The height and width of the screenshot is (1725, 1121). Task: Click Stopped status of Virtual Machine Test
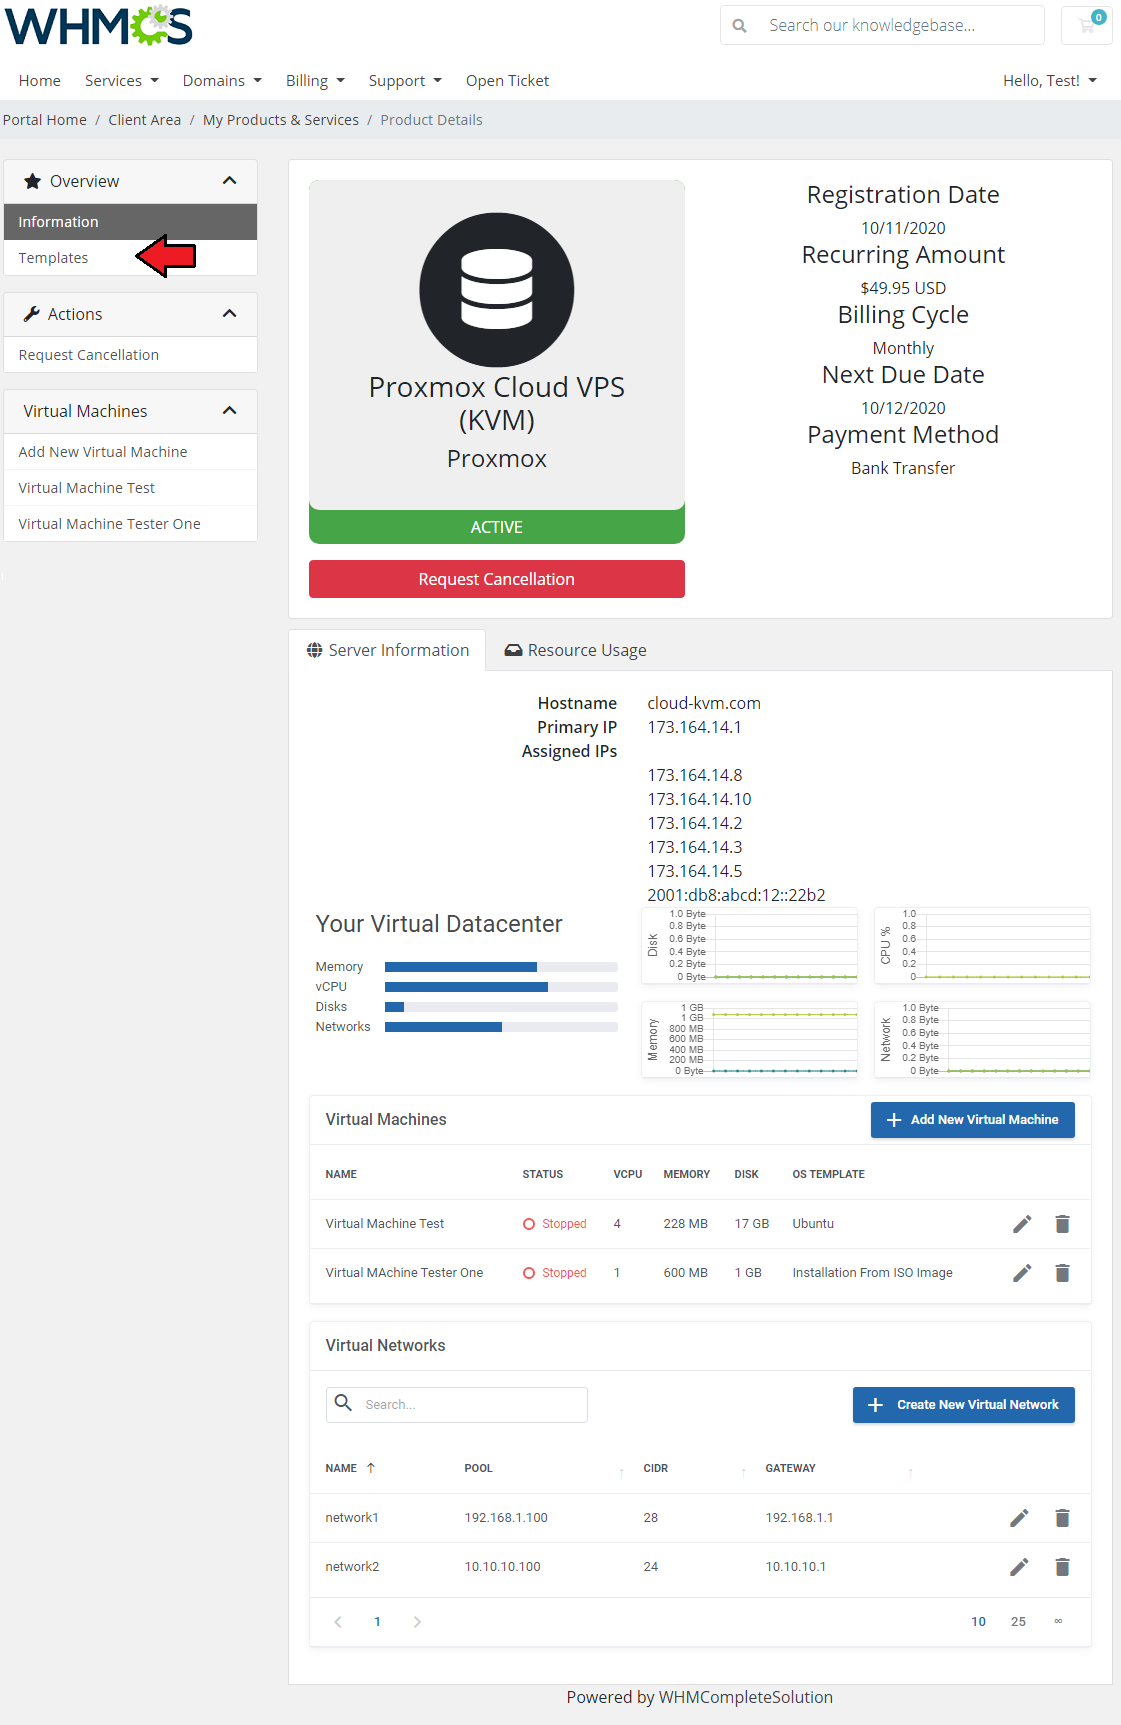coord(555,1224)
